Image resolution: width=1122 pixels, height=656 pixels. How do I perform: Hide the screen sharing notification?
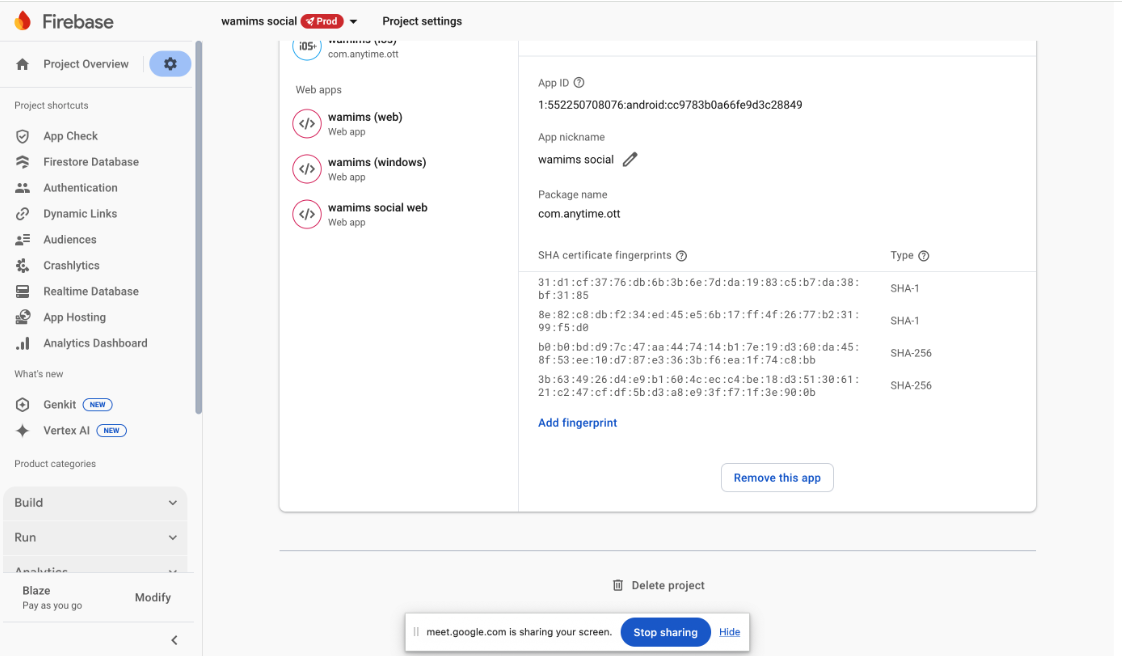click(x=729, y=632)
